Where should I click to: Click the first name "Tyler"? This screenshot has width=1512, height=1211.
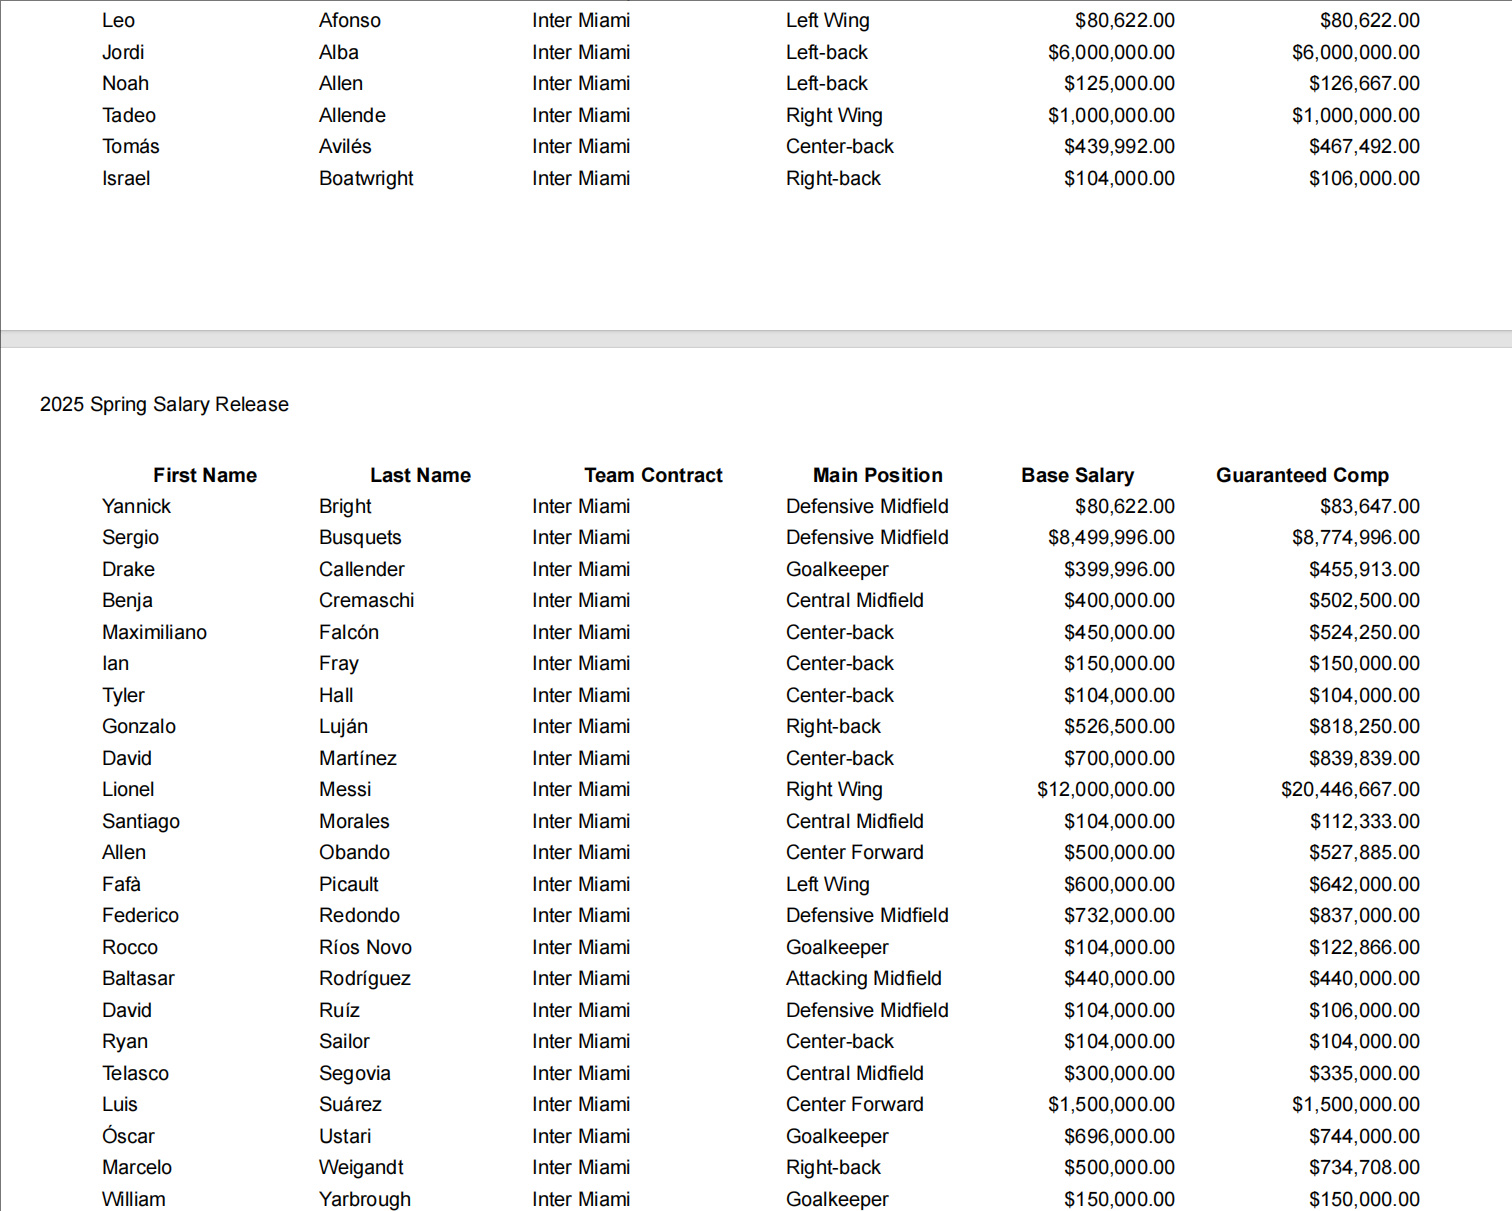click(123, 695)
